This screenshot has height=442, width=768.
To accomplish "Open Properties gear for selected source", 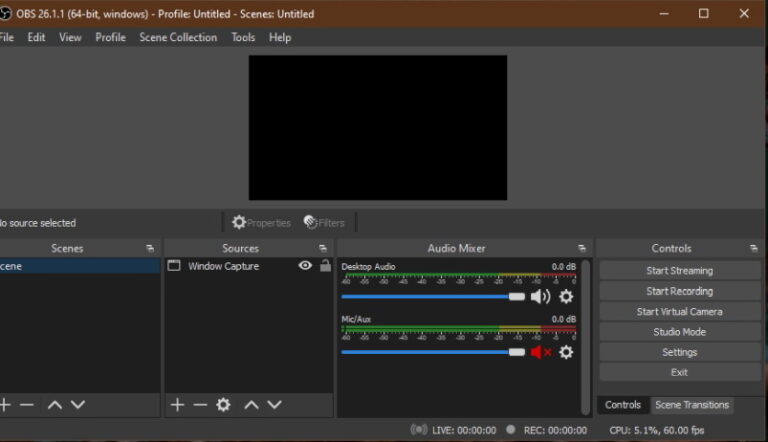I will coord(261,222).
